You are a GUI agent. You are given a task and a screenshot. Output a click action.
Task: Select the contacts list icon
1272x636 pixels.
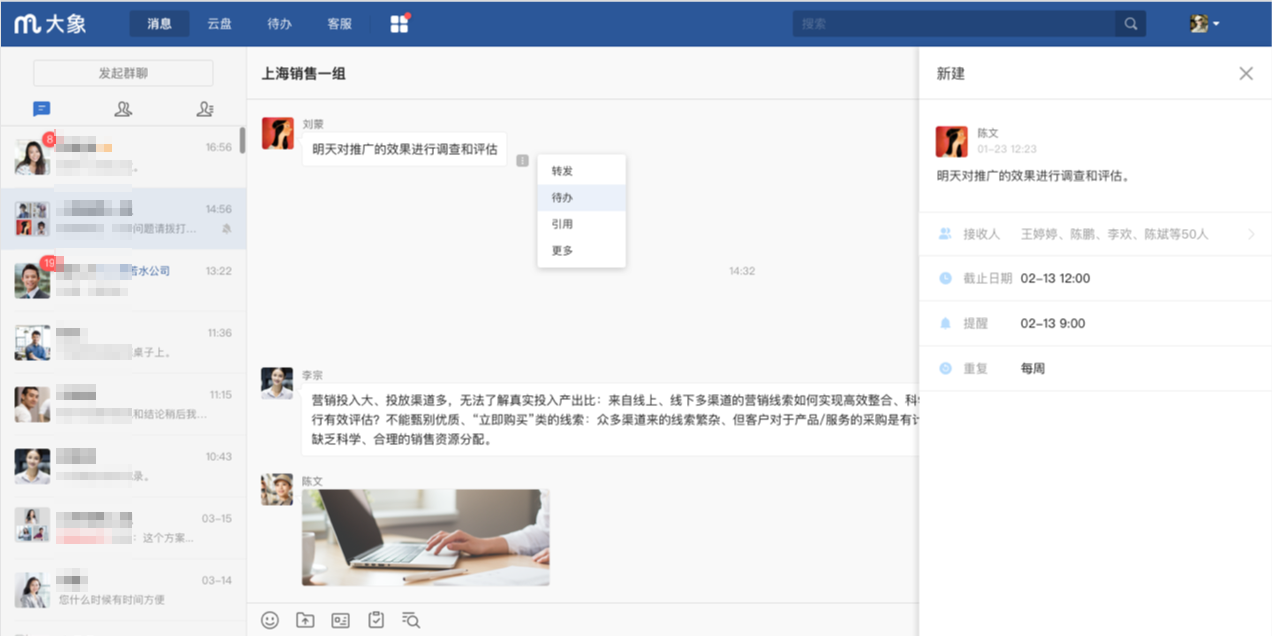[x=123, y=109]
